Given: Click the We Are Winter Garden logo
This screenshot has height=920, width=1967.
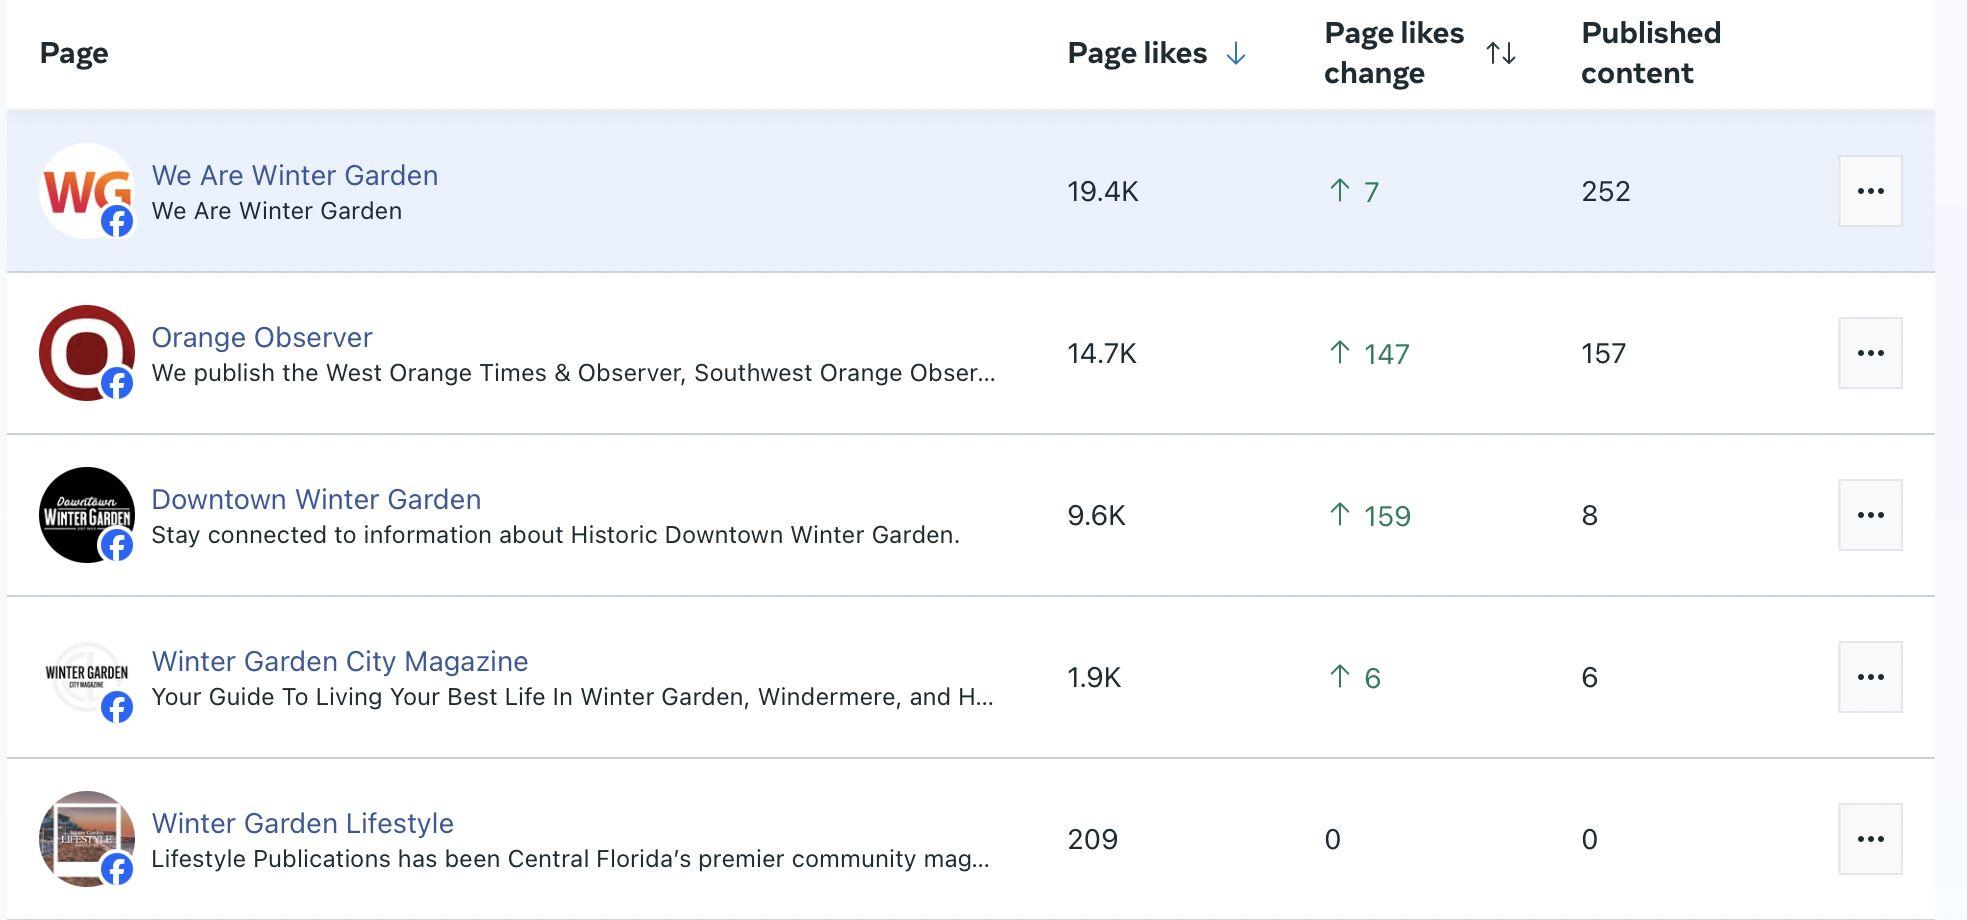Looking at the screenshot, I should [86, 191].
